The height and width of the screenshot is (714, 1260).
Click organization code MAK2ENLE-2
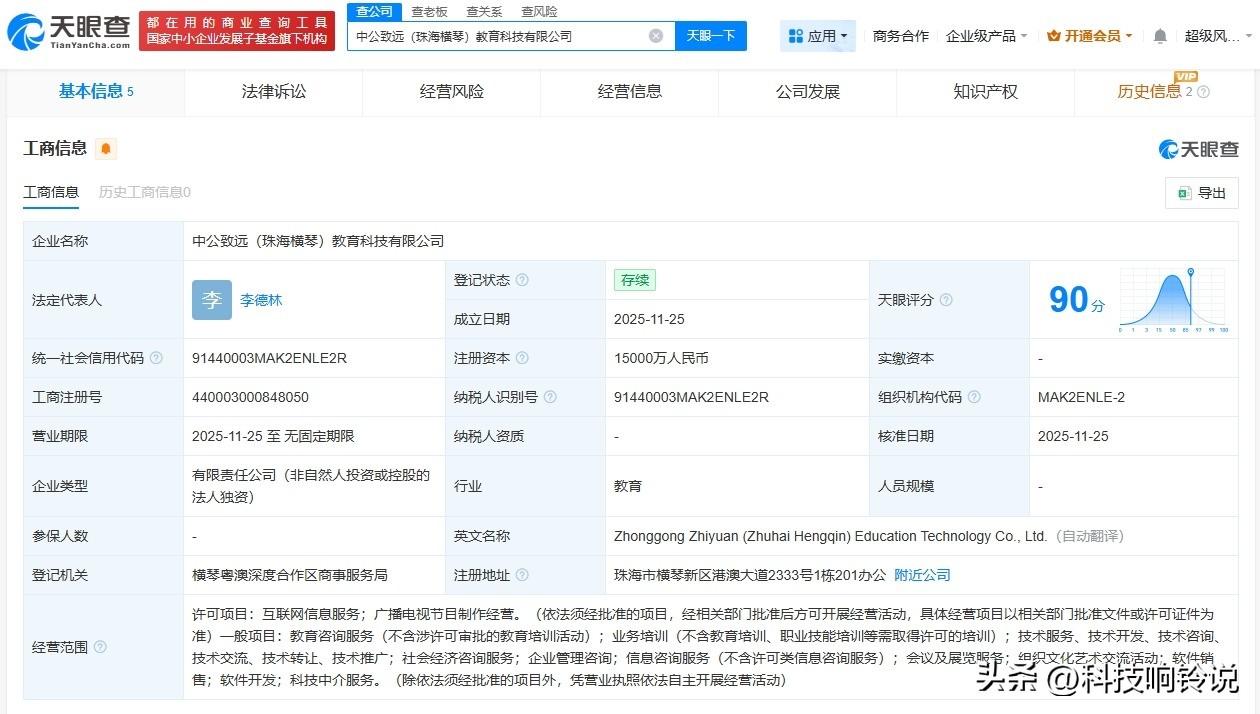[1081, 397]
